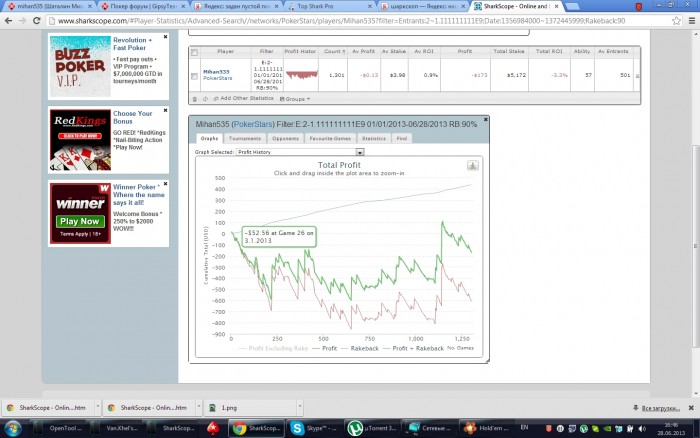700x438 pixels.
Task: Switch to Skype in the taskbar
Action: [314, 429]
